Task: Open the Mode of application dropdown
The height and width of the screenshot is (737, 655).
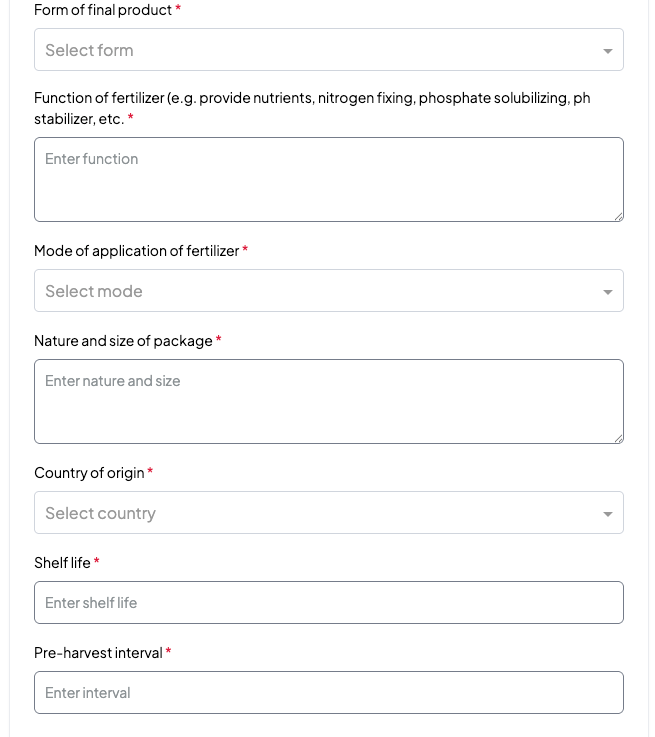Action: coord(329,290)
